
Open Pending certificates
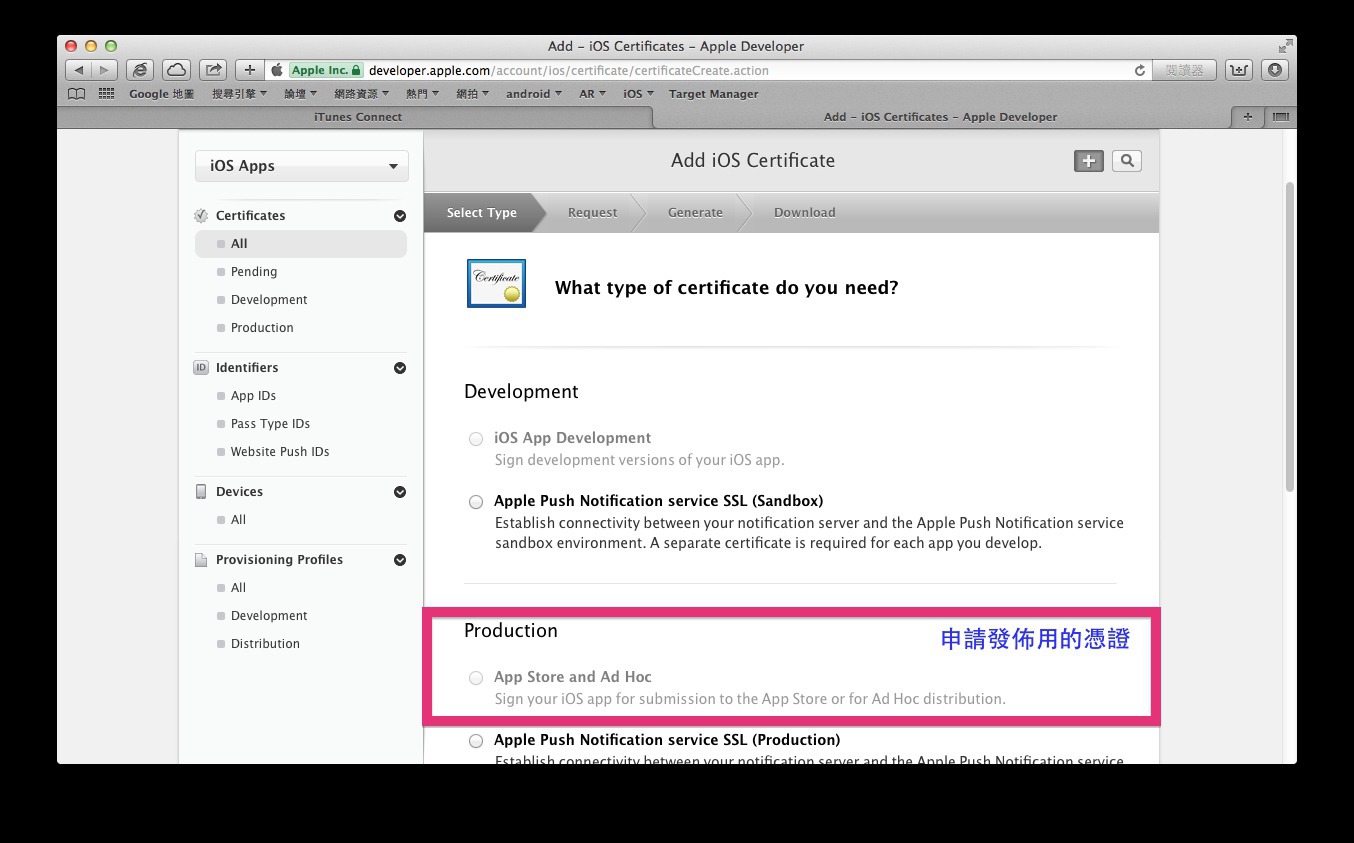click(254, 272)
